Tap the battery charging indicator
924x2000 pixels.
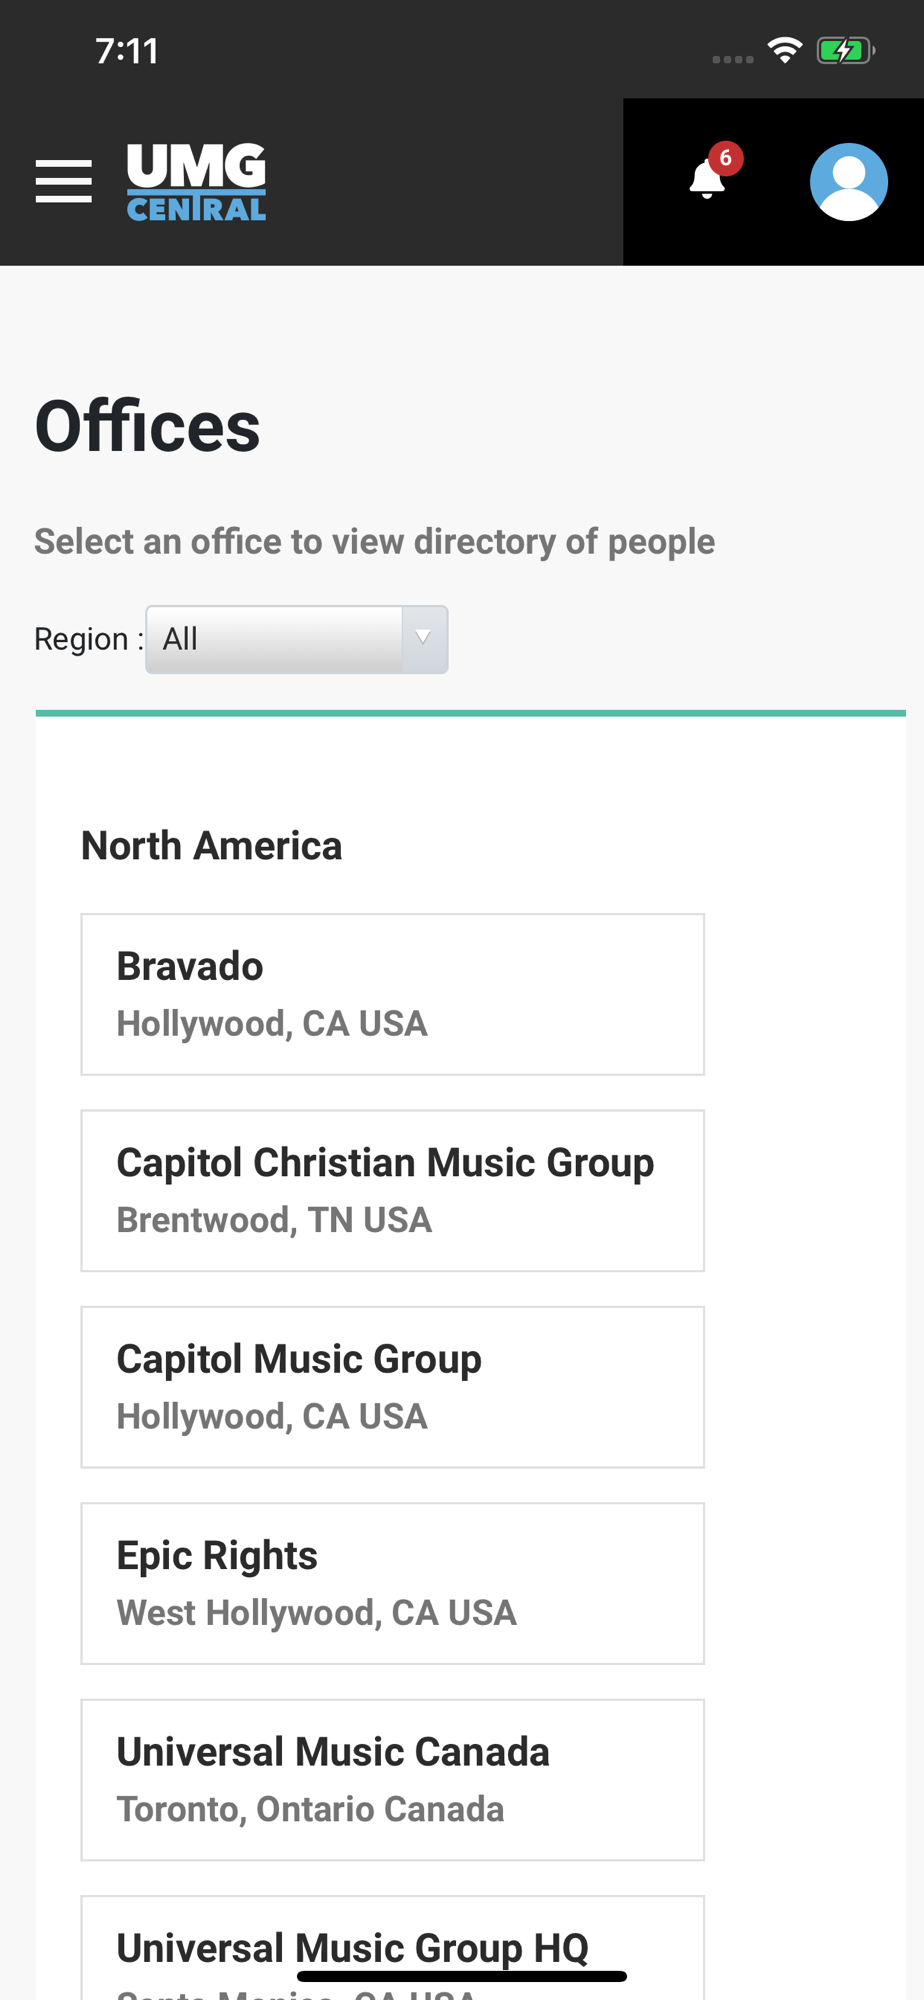tap(845, 50)
